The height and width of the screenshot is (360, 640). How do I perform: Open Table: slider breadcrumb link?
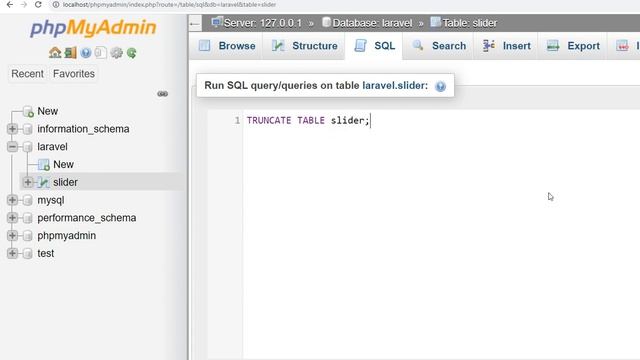click(x=470, y=23)
